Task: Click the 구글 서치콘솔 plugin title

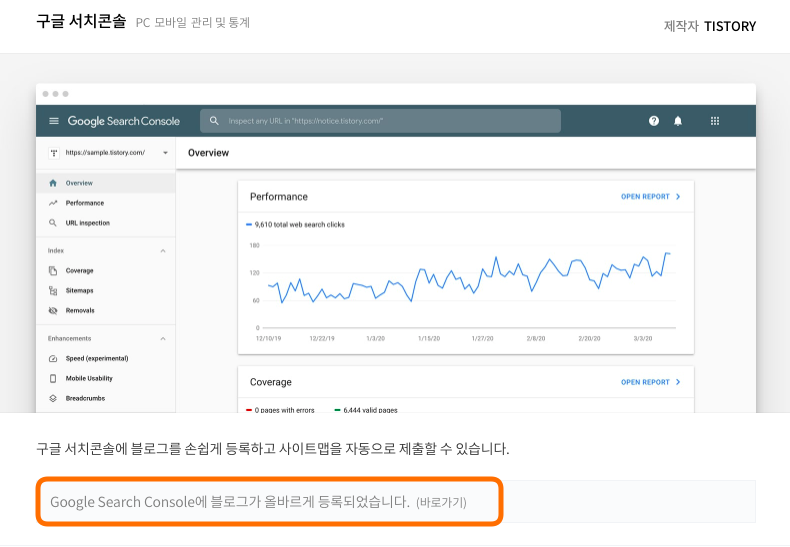Action: pyautogui.click(x=81, y=21)
